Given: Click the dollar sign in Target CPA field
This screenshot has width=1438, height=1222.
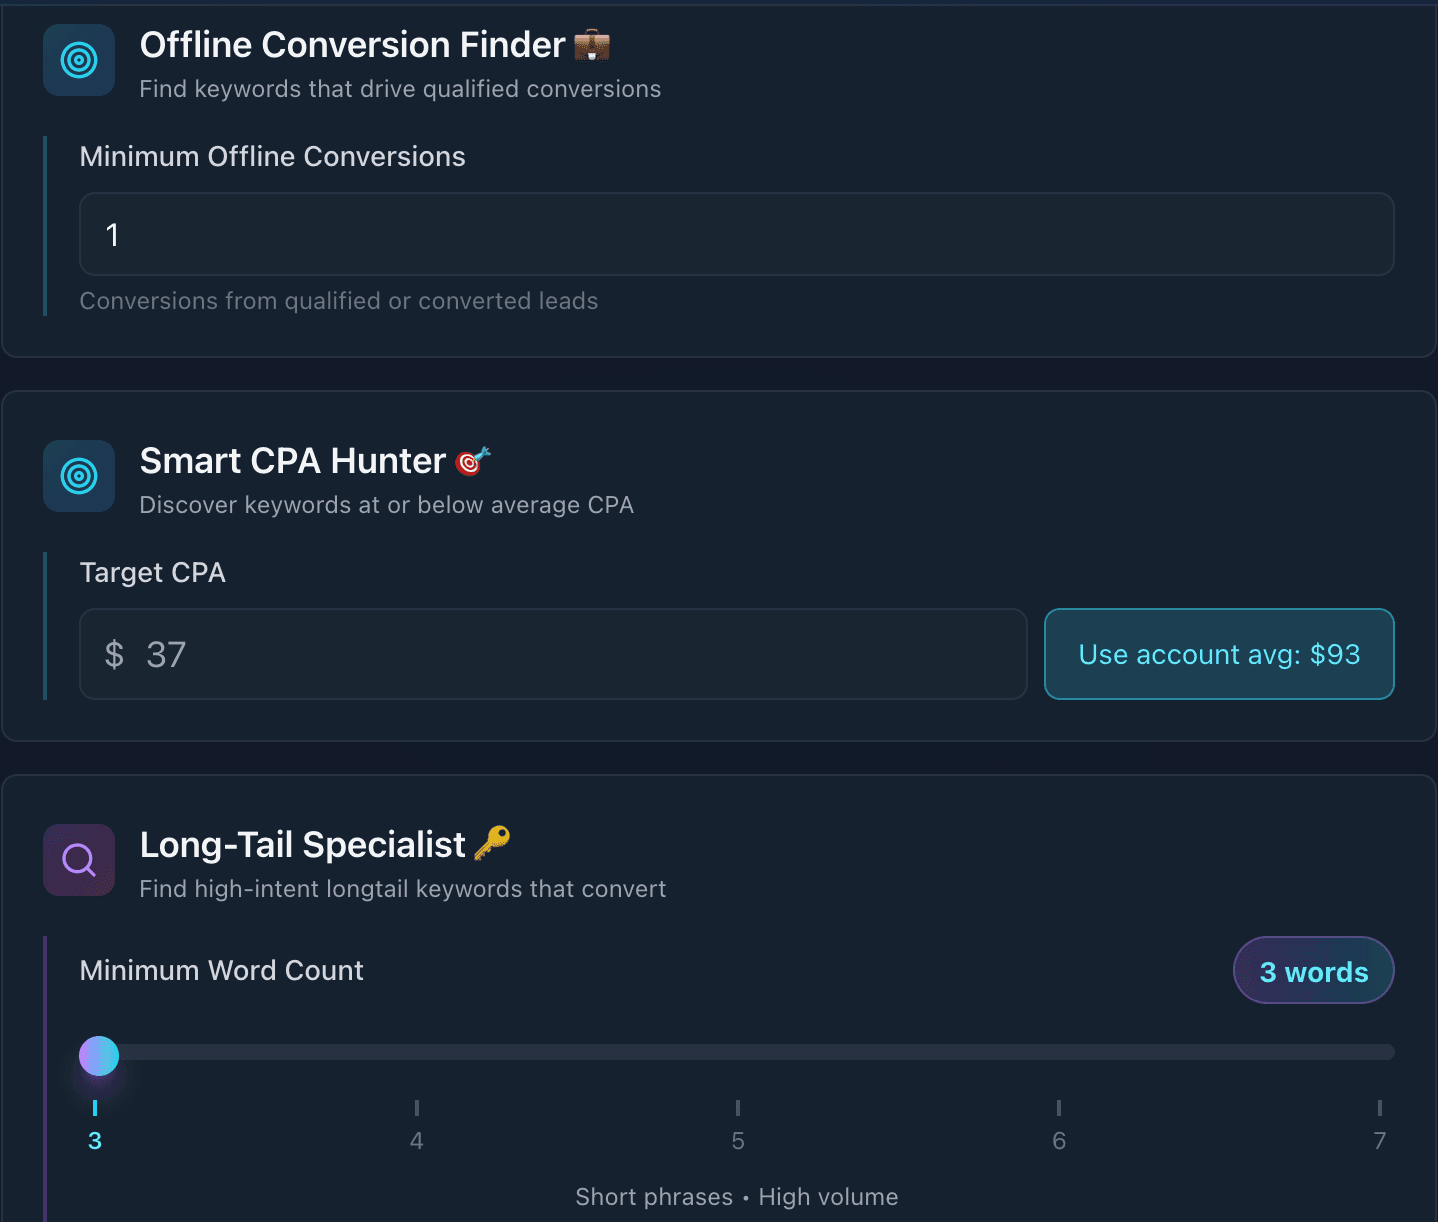Looking at the screenshot, I should [x=114, y=655].
